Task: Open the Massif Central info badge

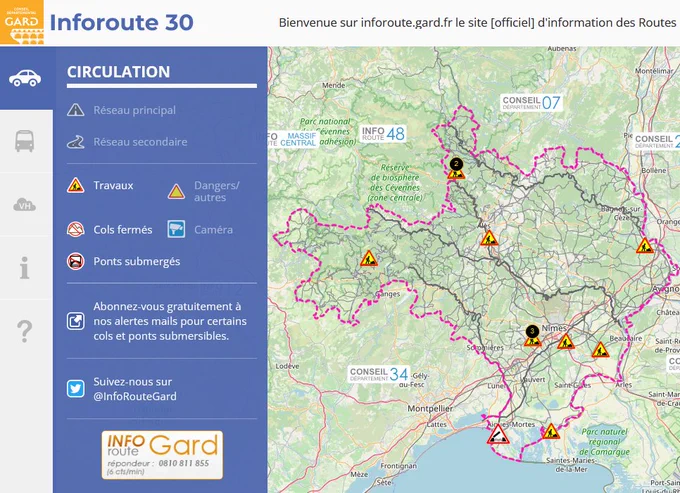Action: pyautogui.click(x=294, y=139)
